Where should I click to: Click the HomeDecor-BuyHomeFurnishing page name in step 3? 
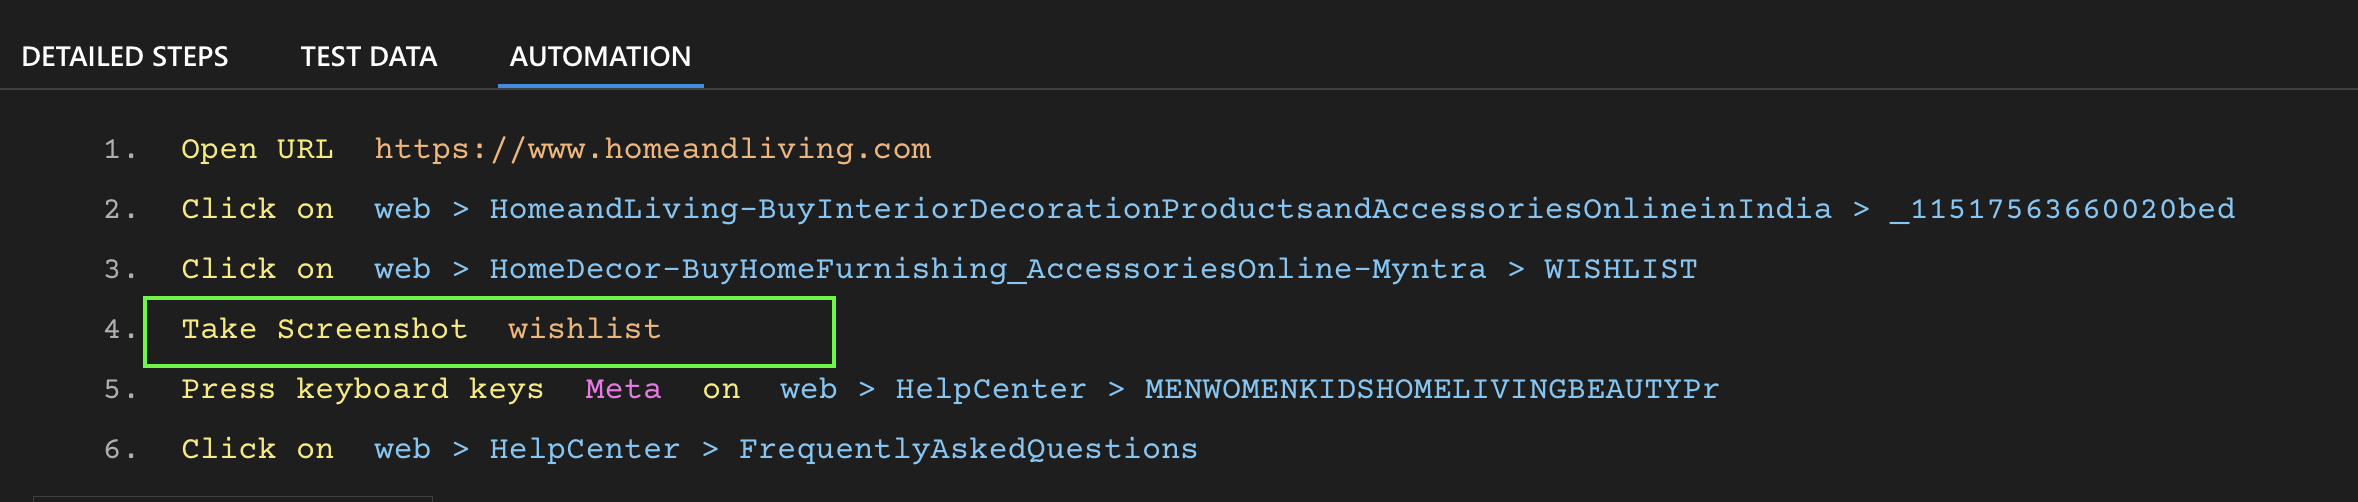[x=987, y=269]
